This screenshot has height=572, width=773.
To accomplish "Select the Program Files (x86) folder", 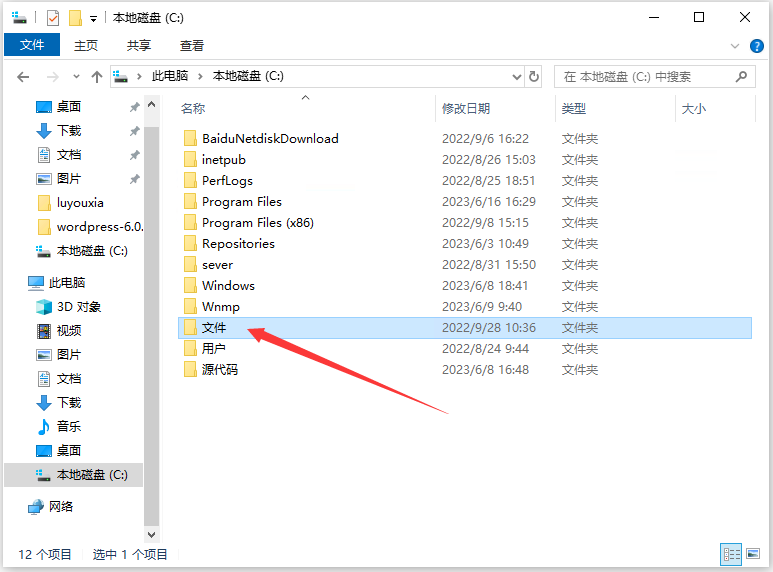I will coord(258,223).
